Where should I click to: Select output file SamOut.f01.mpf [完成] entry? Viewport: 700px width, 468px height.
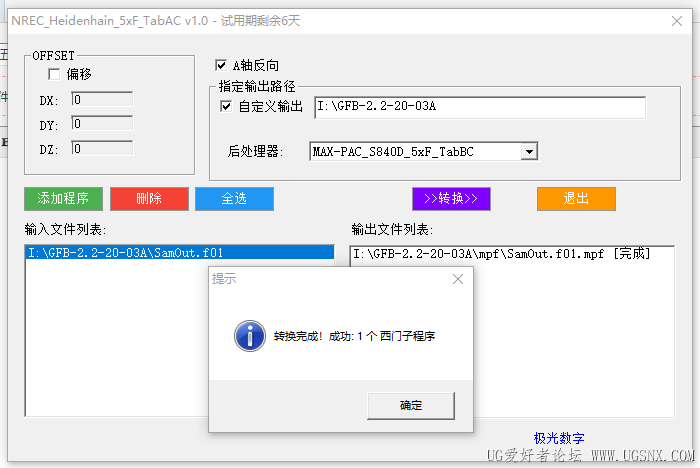point(502,254)
